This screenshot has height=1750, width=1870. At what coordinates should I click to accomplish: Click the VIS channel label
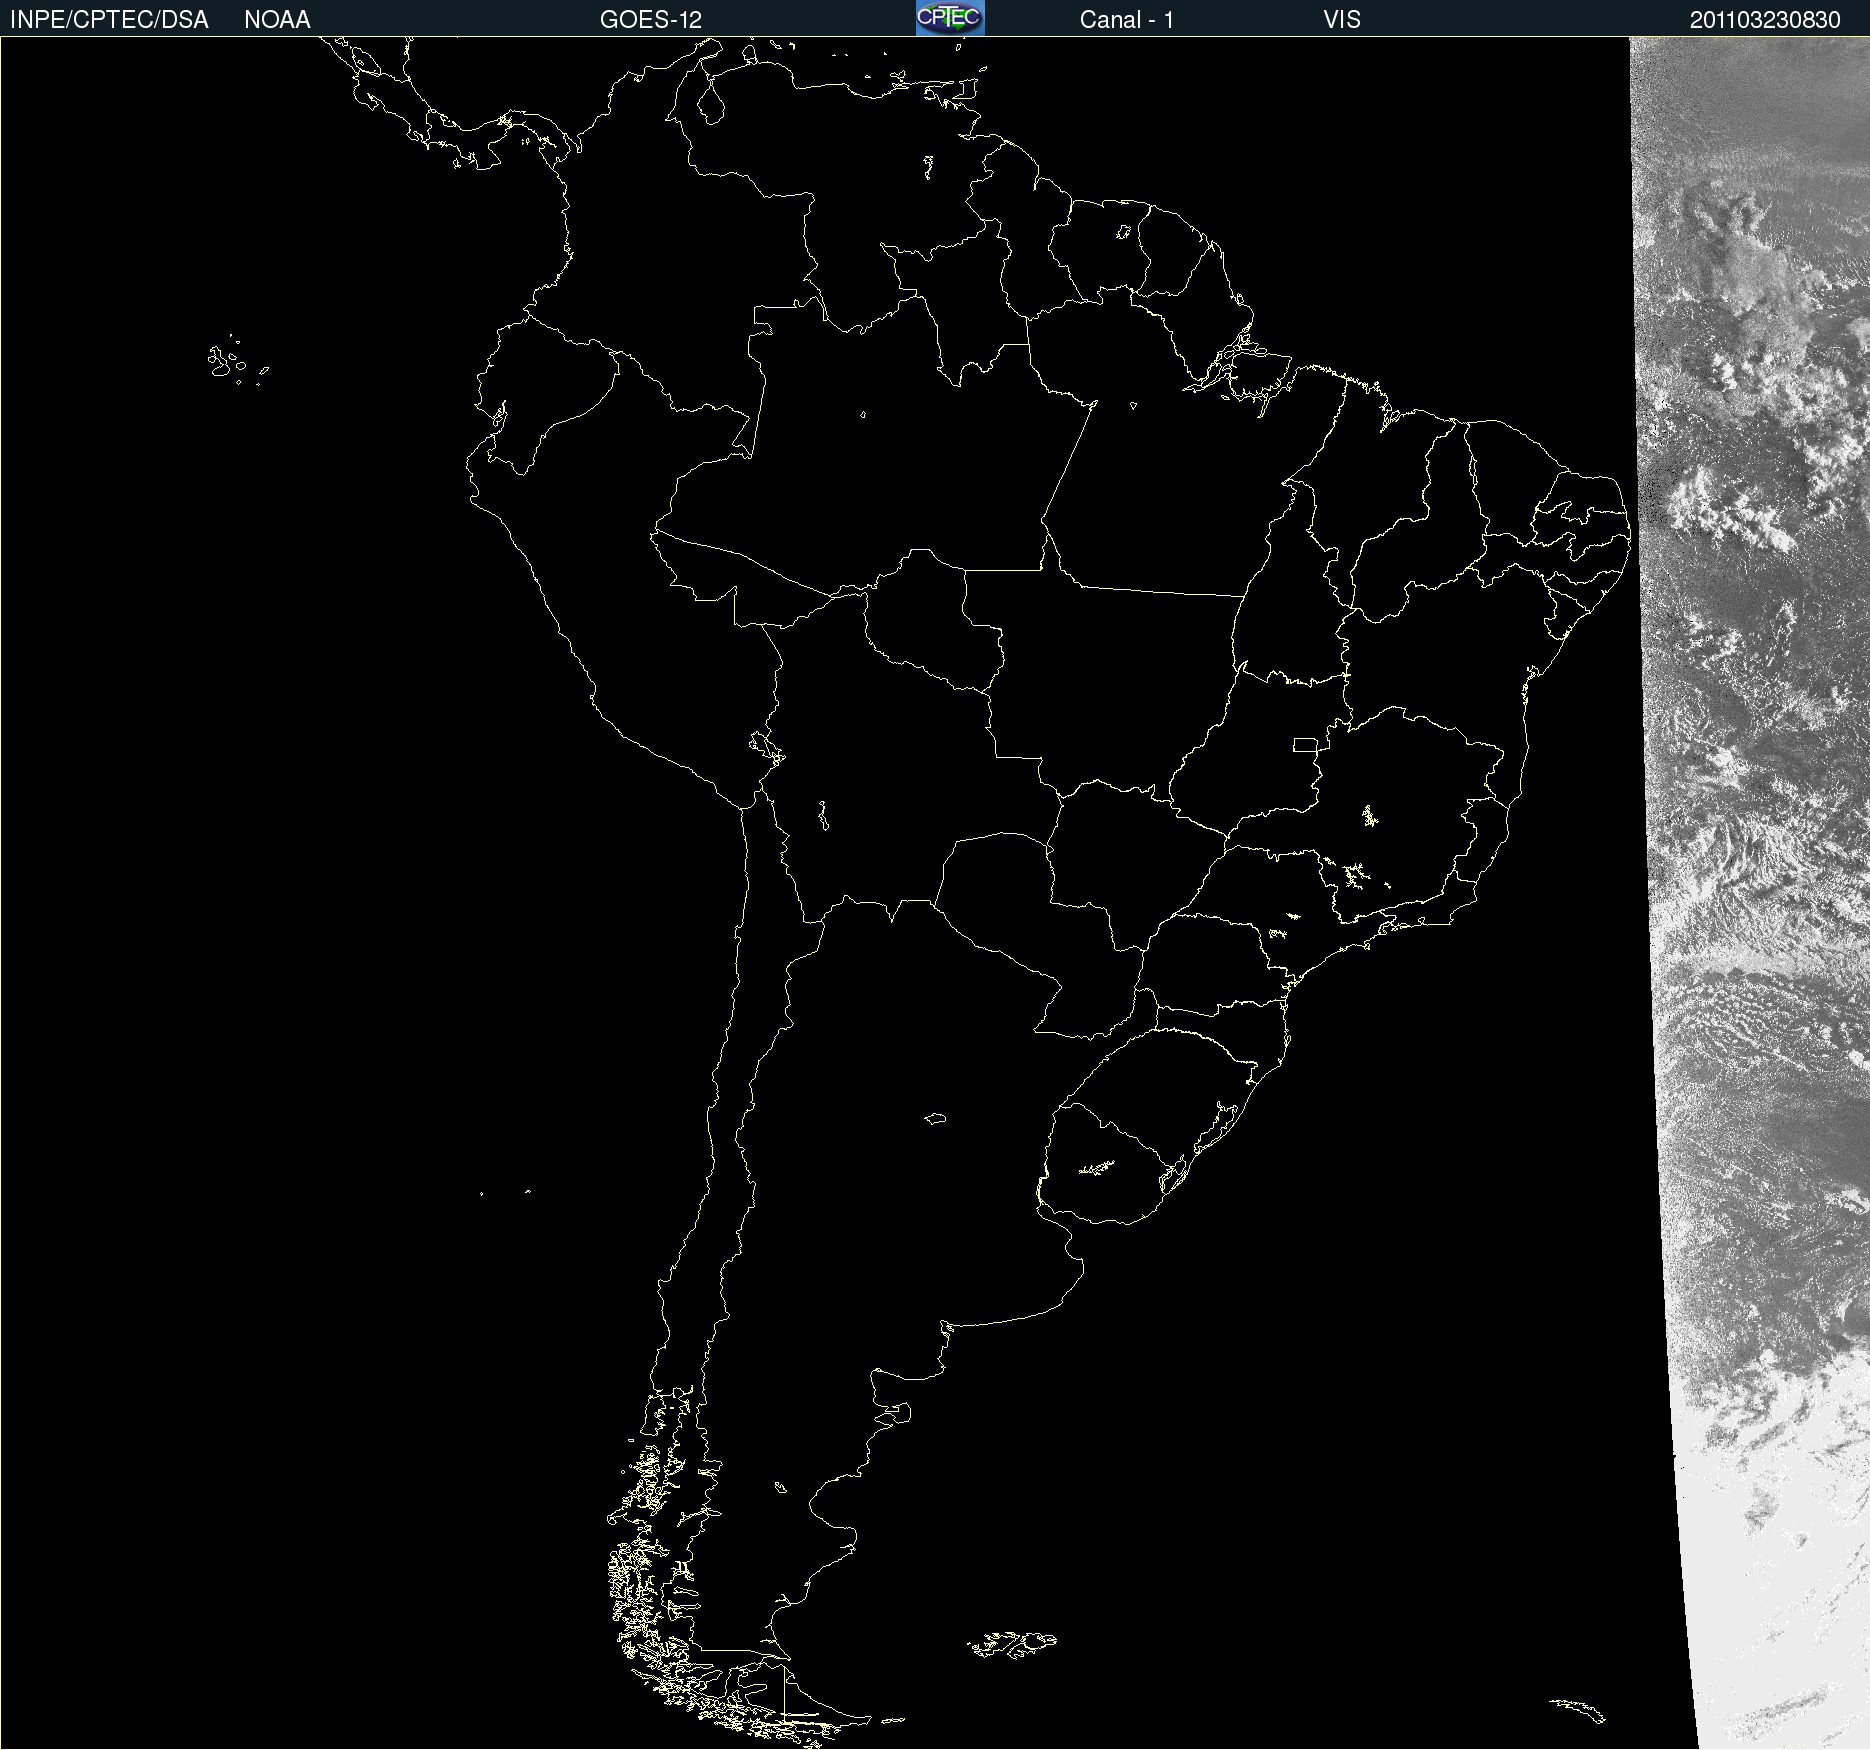tap(1342, 20)
